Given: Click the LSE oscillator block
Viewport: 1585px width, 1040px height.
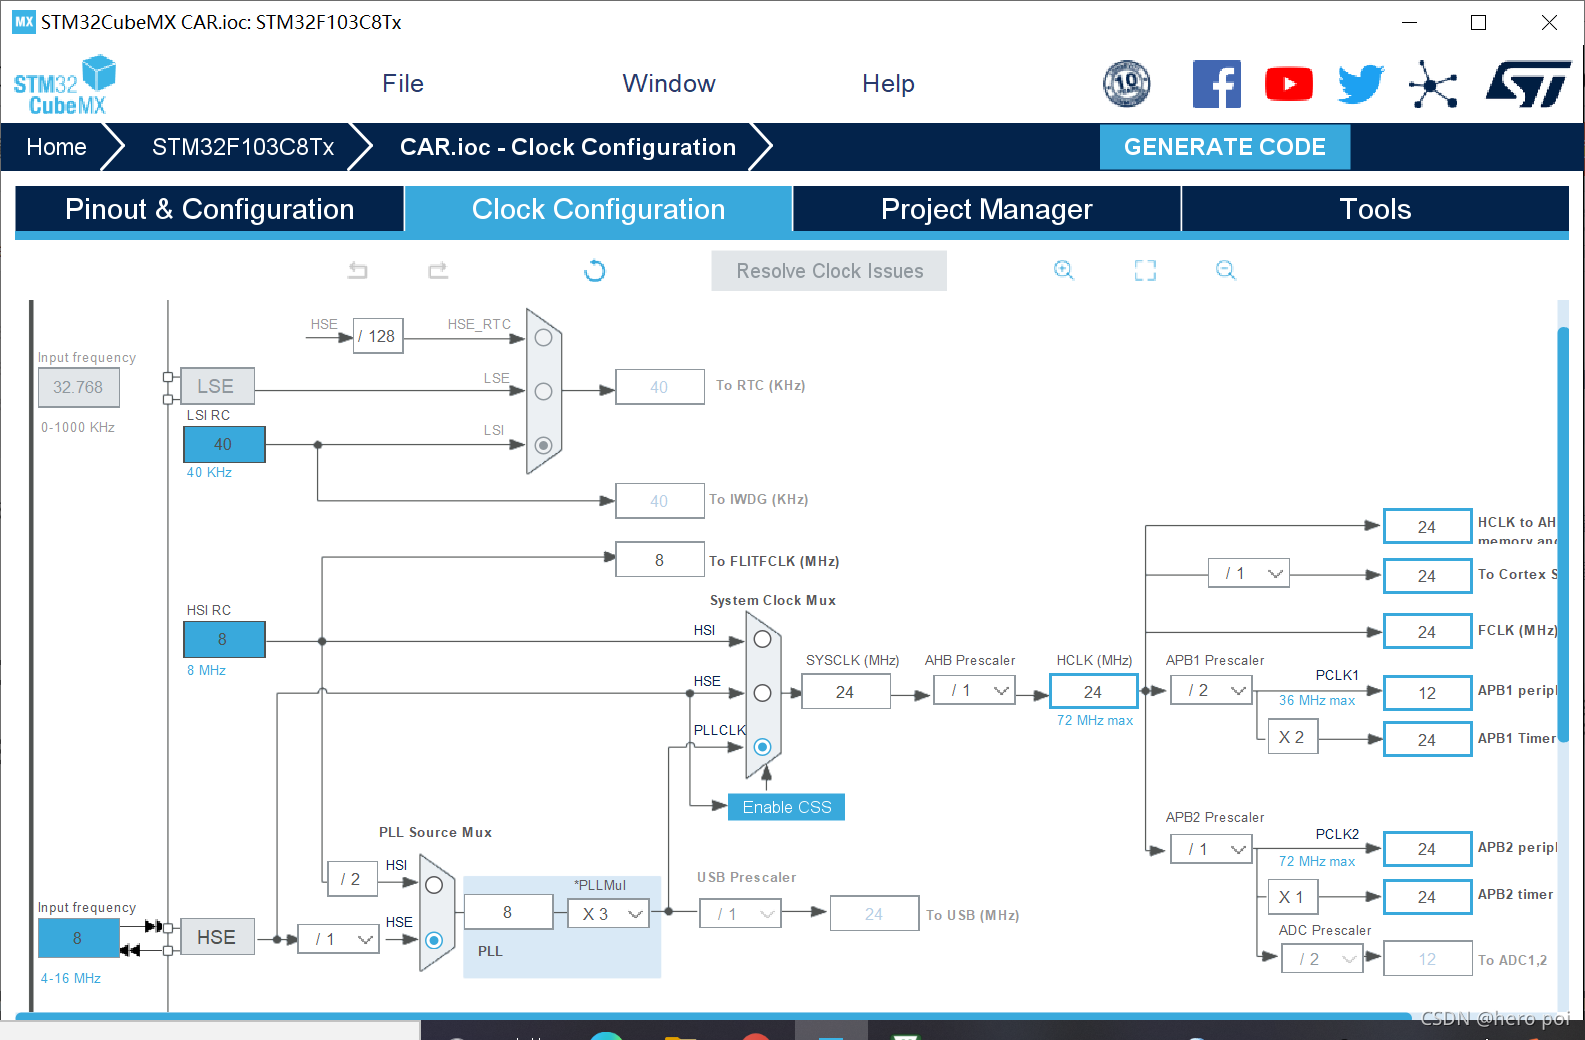Looking at the screenshot, I should click(217, 386).
